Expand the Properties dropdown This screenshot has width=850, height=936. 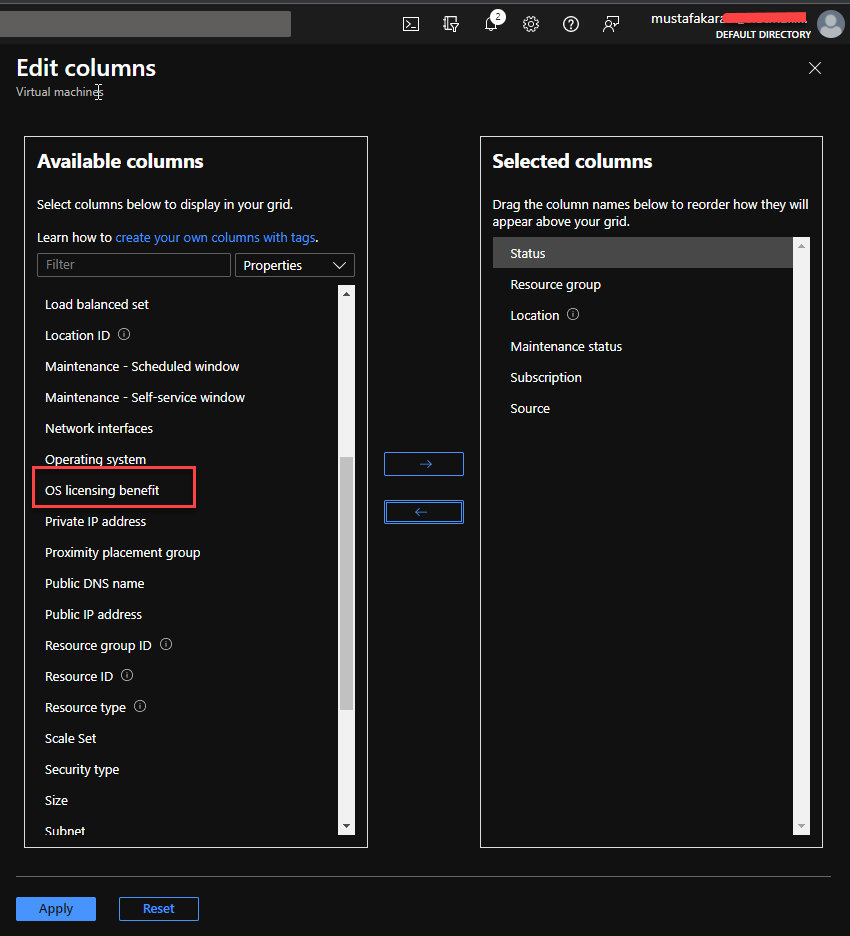pos(294,265)
